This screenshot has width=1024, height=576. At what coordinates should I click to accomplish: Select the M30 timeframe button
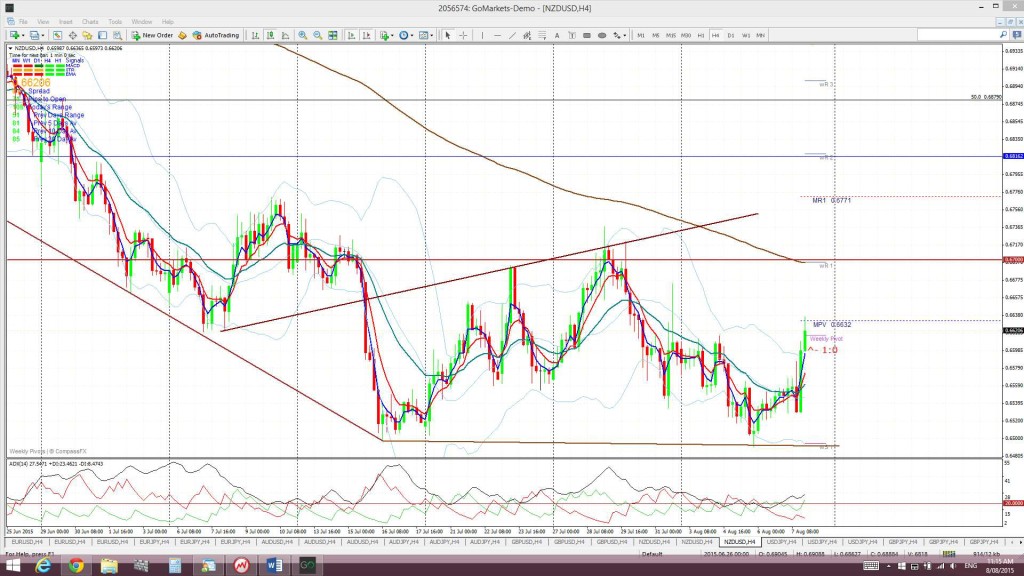[x=686, y=35]
